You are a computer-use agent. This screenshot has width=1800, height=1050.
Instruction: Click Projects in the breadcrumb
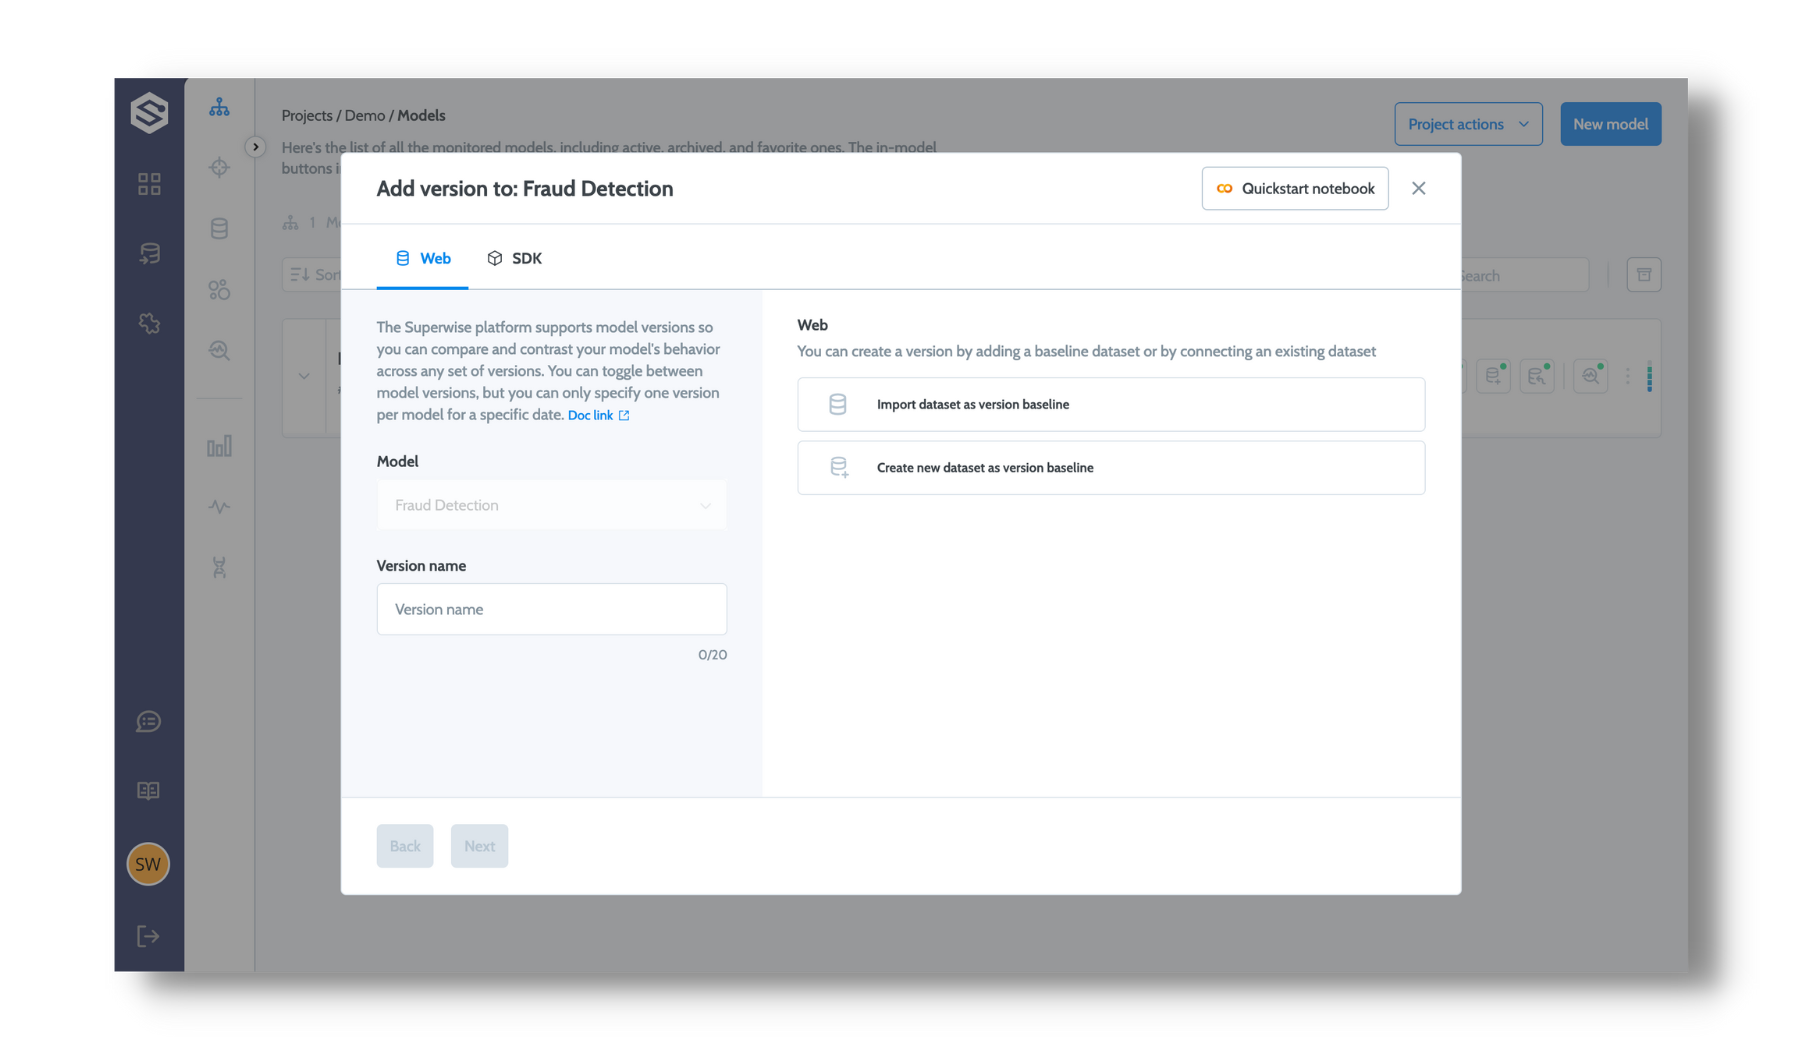pos(307,115)
